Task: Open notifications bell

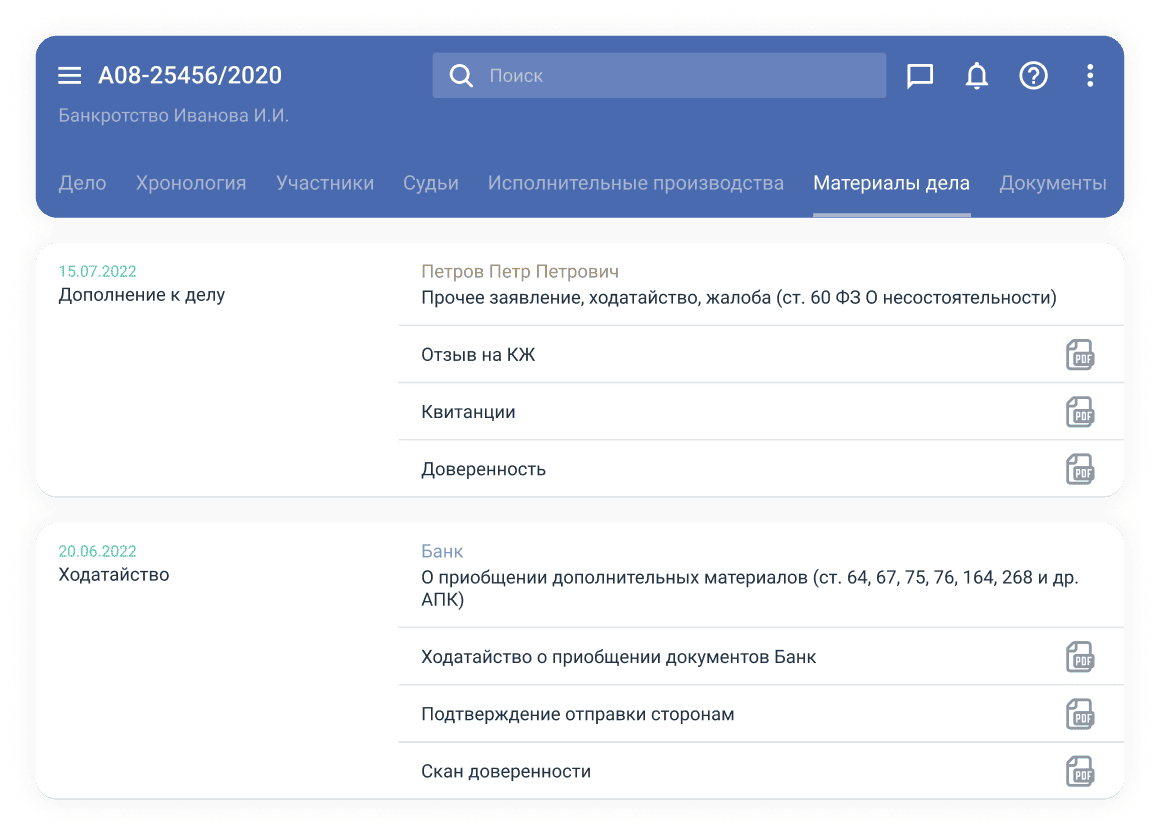Action: (x=977, y=75)
